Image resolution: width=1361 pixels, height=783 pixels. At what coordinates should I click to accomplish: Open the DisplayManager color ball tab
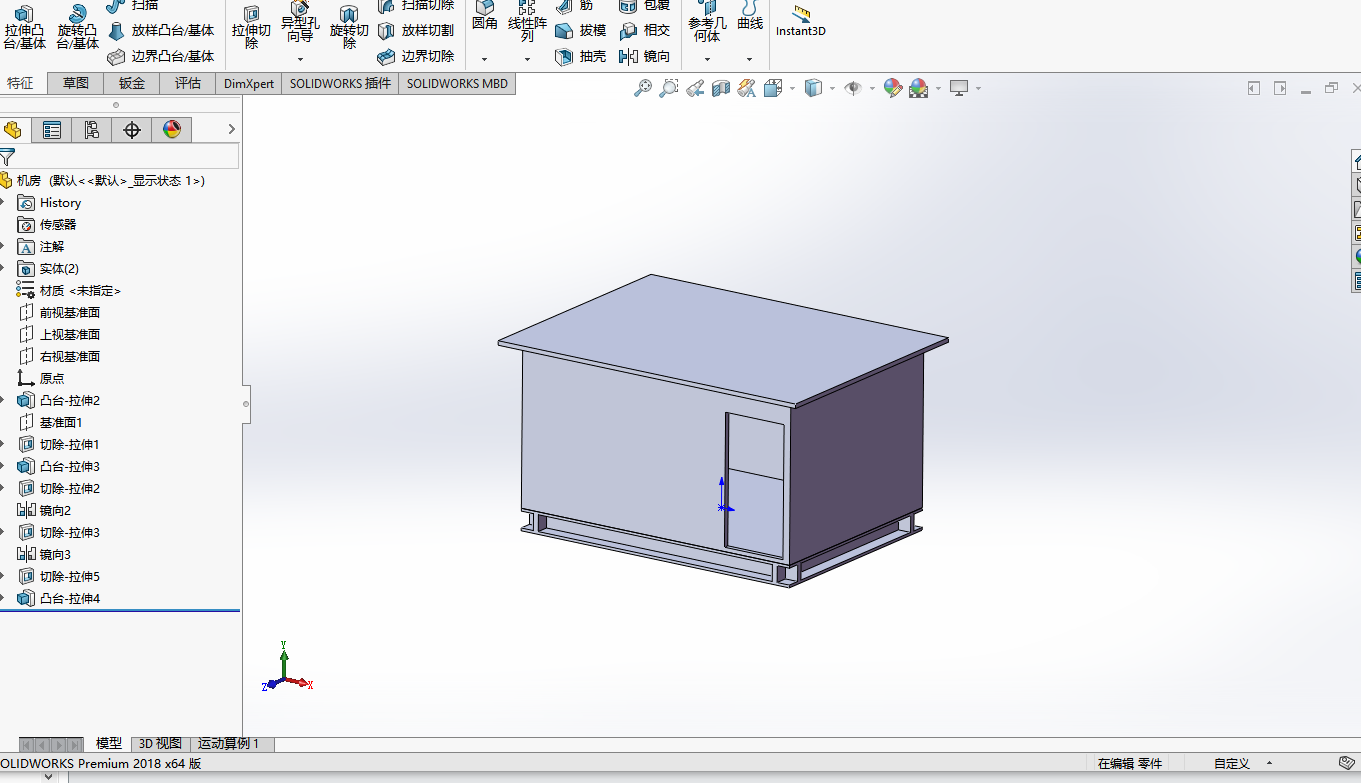click(x=172, y=129)
